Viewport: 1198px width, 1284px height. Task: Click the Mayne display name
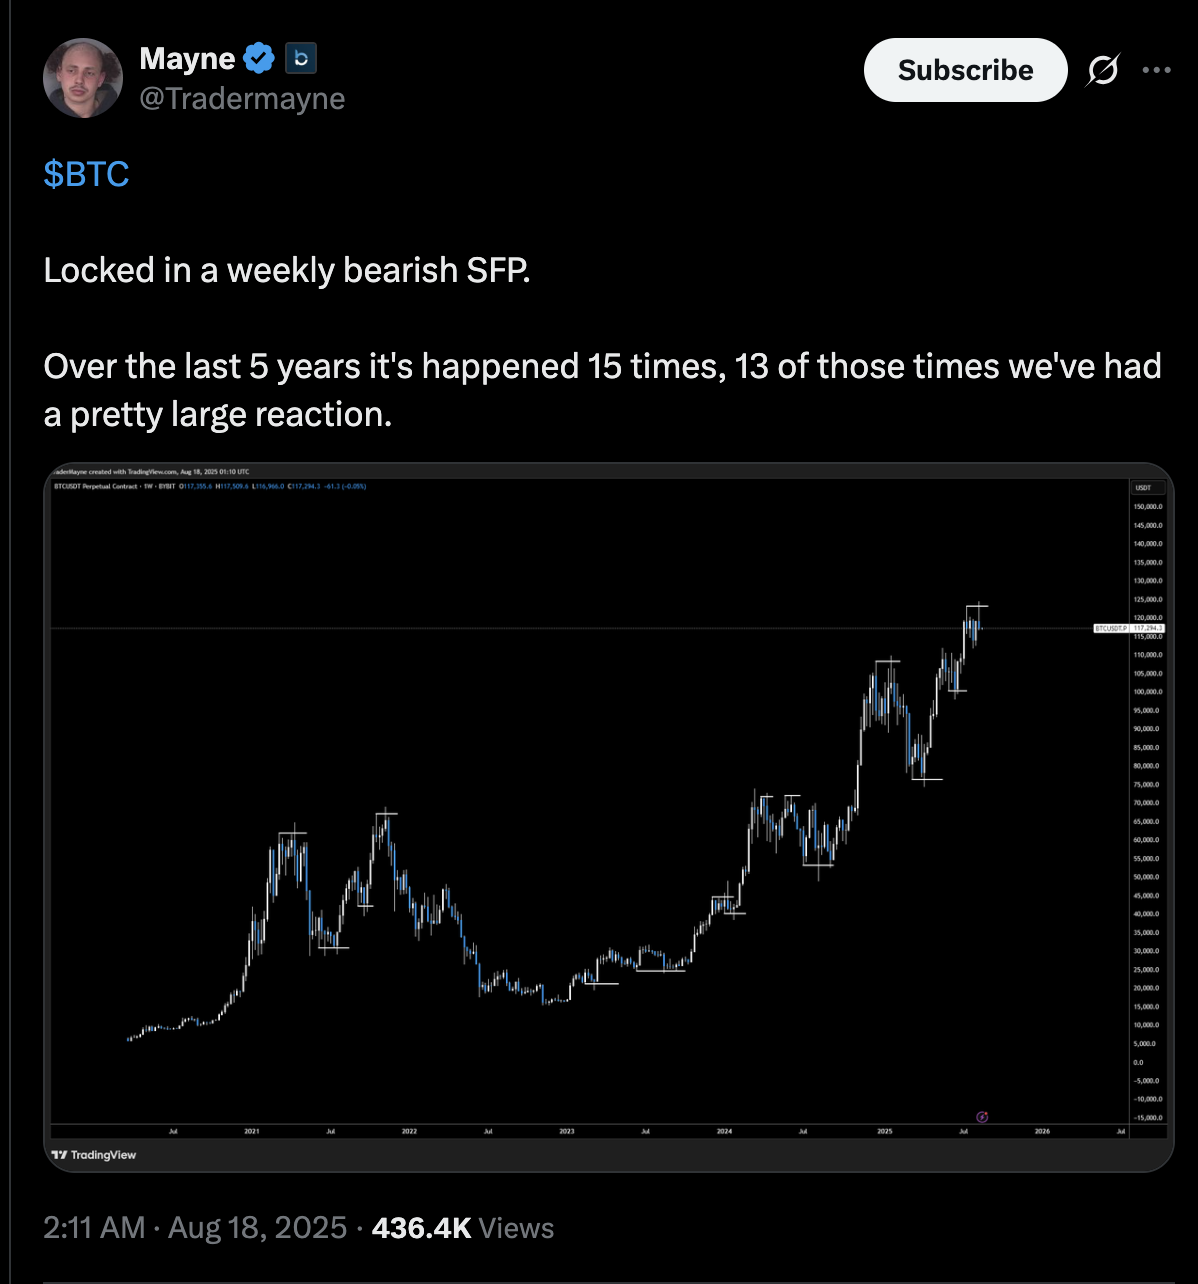click(x=187, y=59)
